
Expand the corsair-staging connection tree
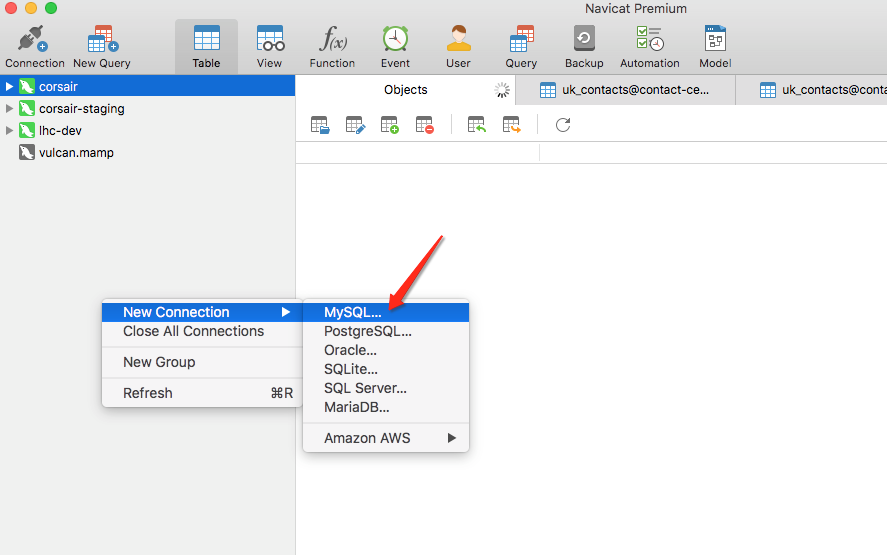pyautogui.click(x=9, y=109)
